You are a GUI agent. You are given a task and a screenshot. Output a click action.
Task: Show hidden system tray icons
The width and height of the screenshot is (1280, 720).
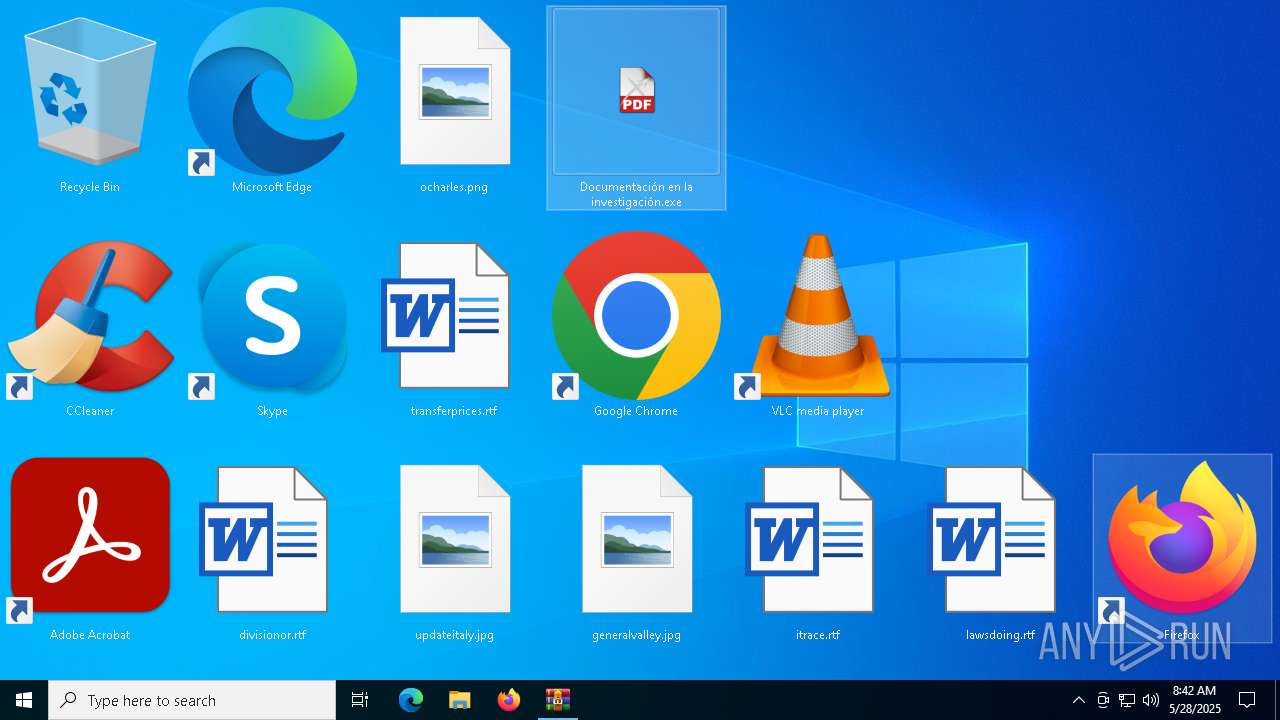coord(1078,700)
